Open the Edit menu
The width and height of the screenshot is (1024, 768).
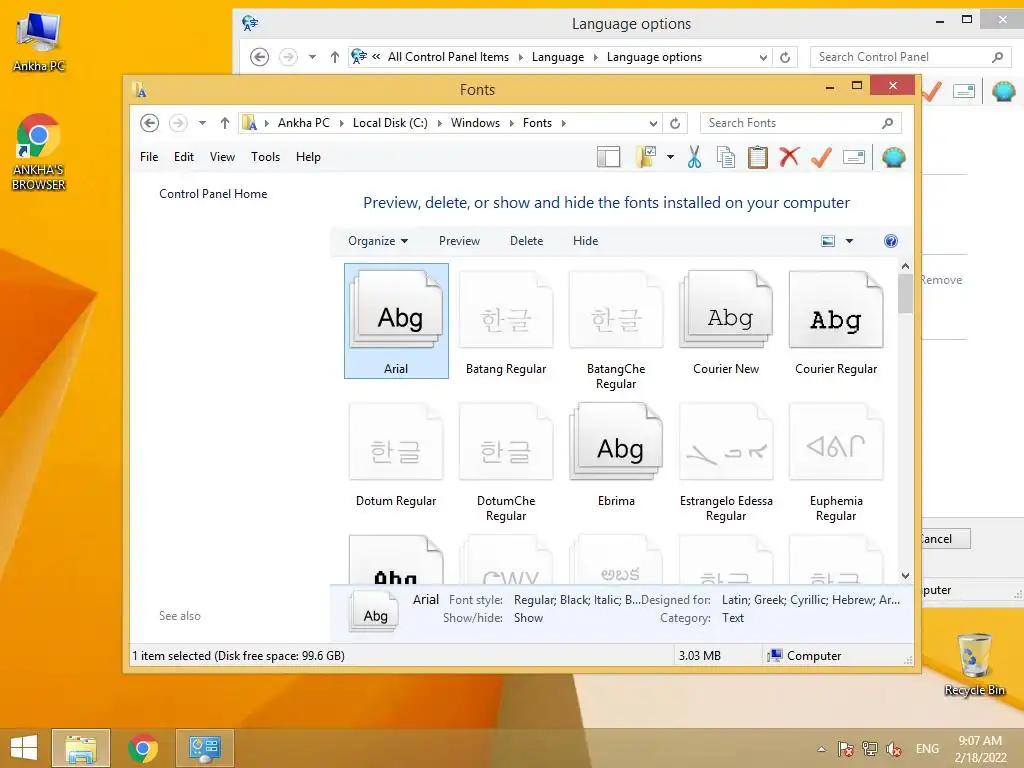[184, 157]
